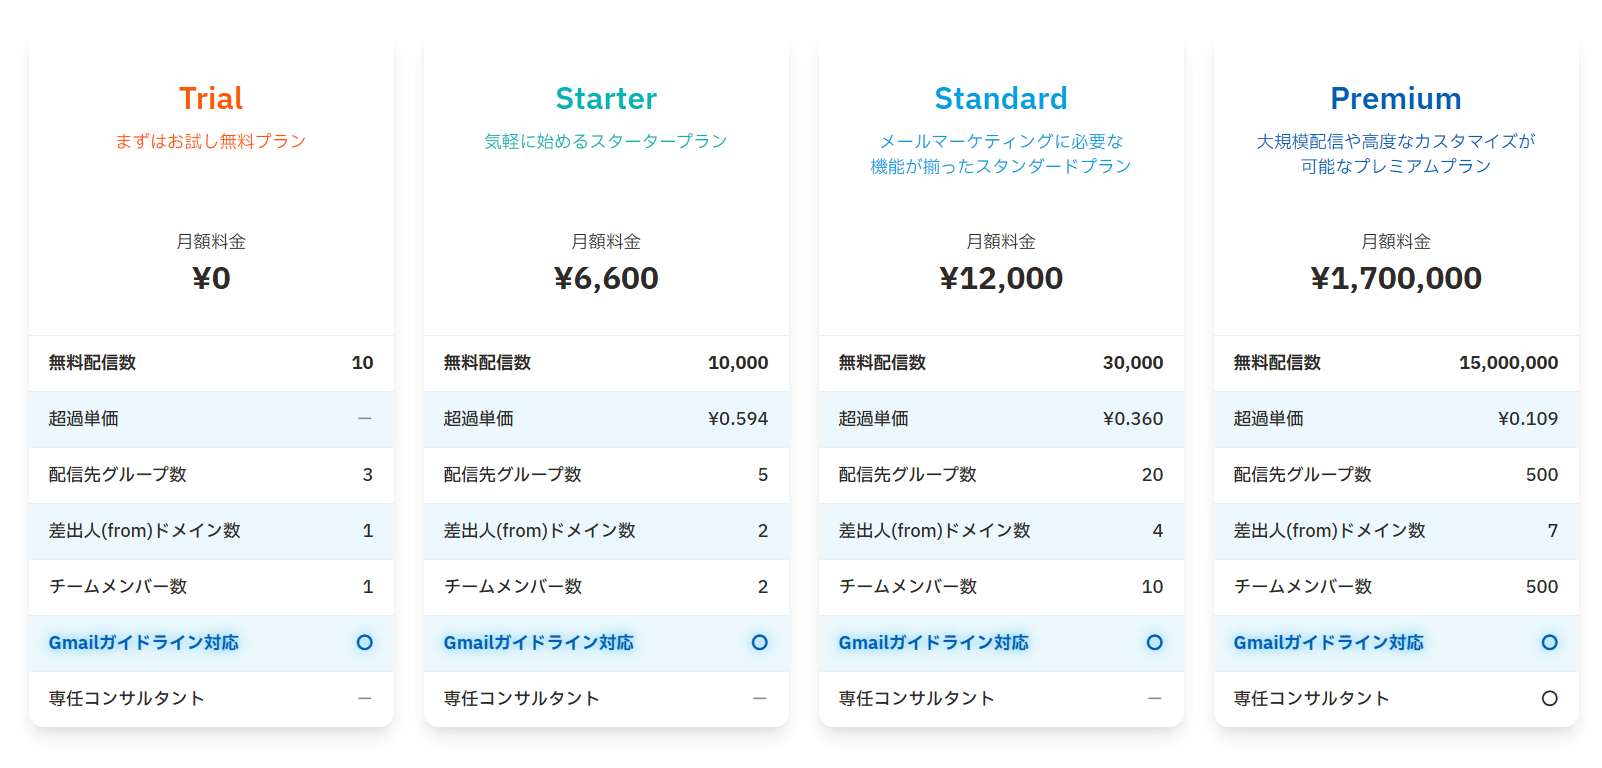Open the Gmailガイドライン対応 link in Starter plan
Screen dimensions: 1602x768
click(x=539, y=643)
